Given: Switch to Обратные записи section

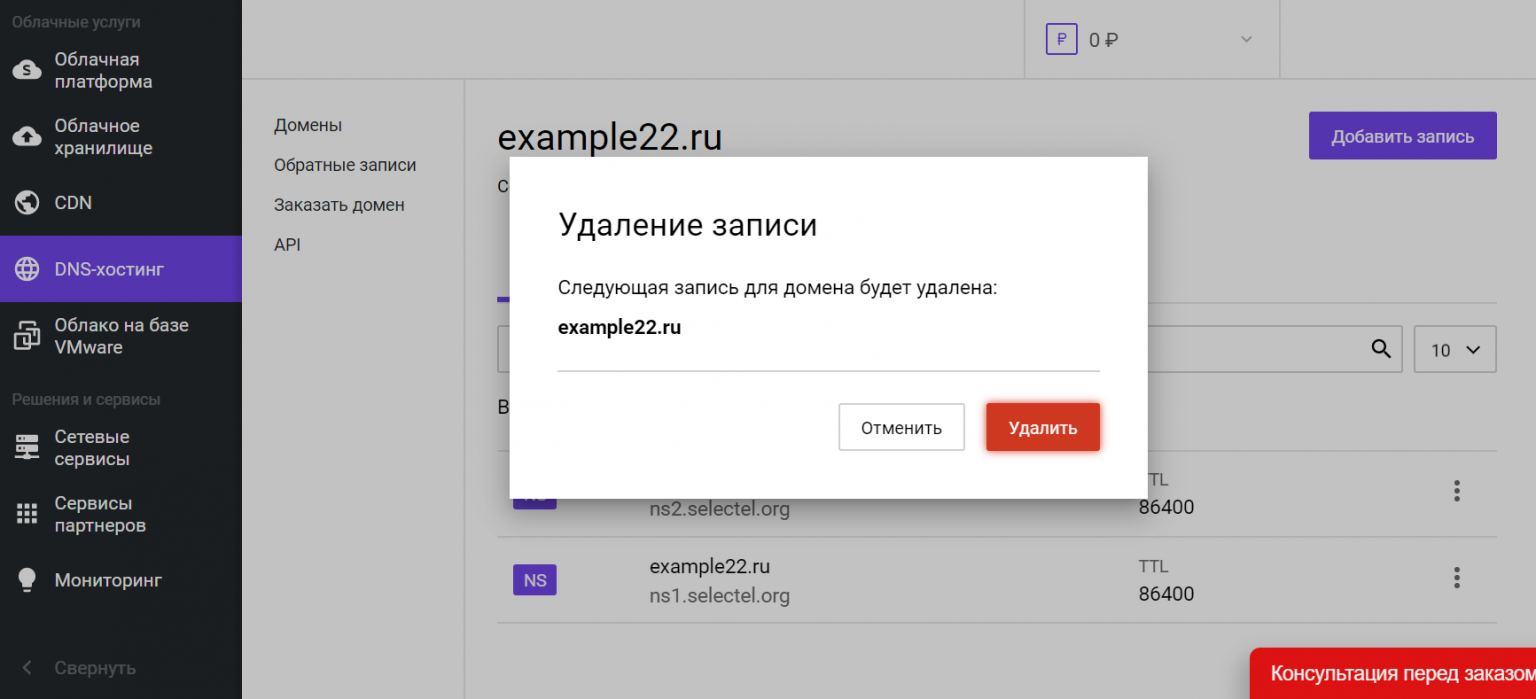Looking at the screenshot, I should pyautogui.click(x=345, y=164).
